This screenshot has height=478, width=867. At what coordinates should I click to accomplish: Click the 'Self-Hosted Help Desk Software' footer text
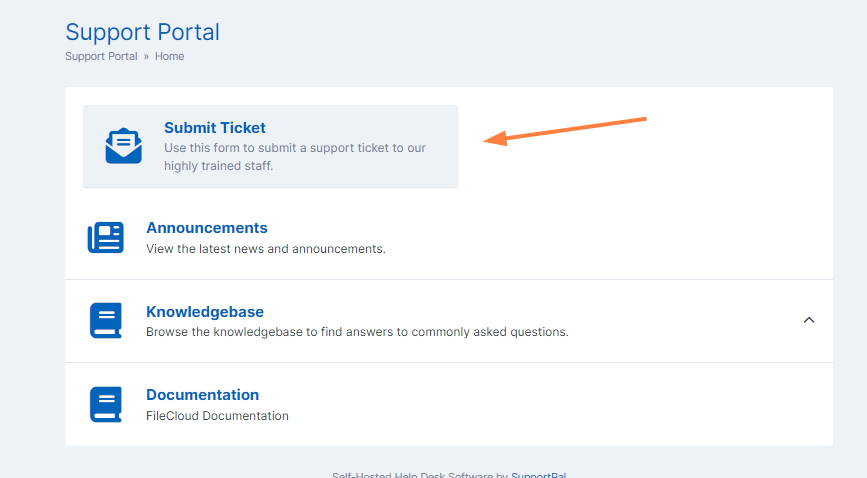coord(412,475)
